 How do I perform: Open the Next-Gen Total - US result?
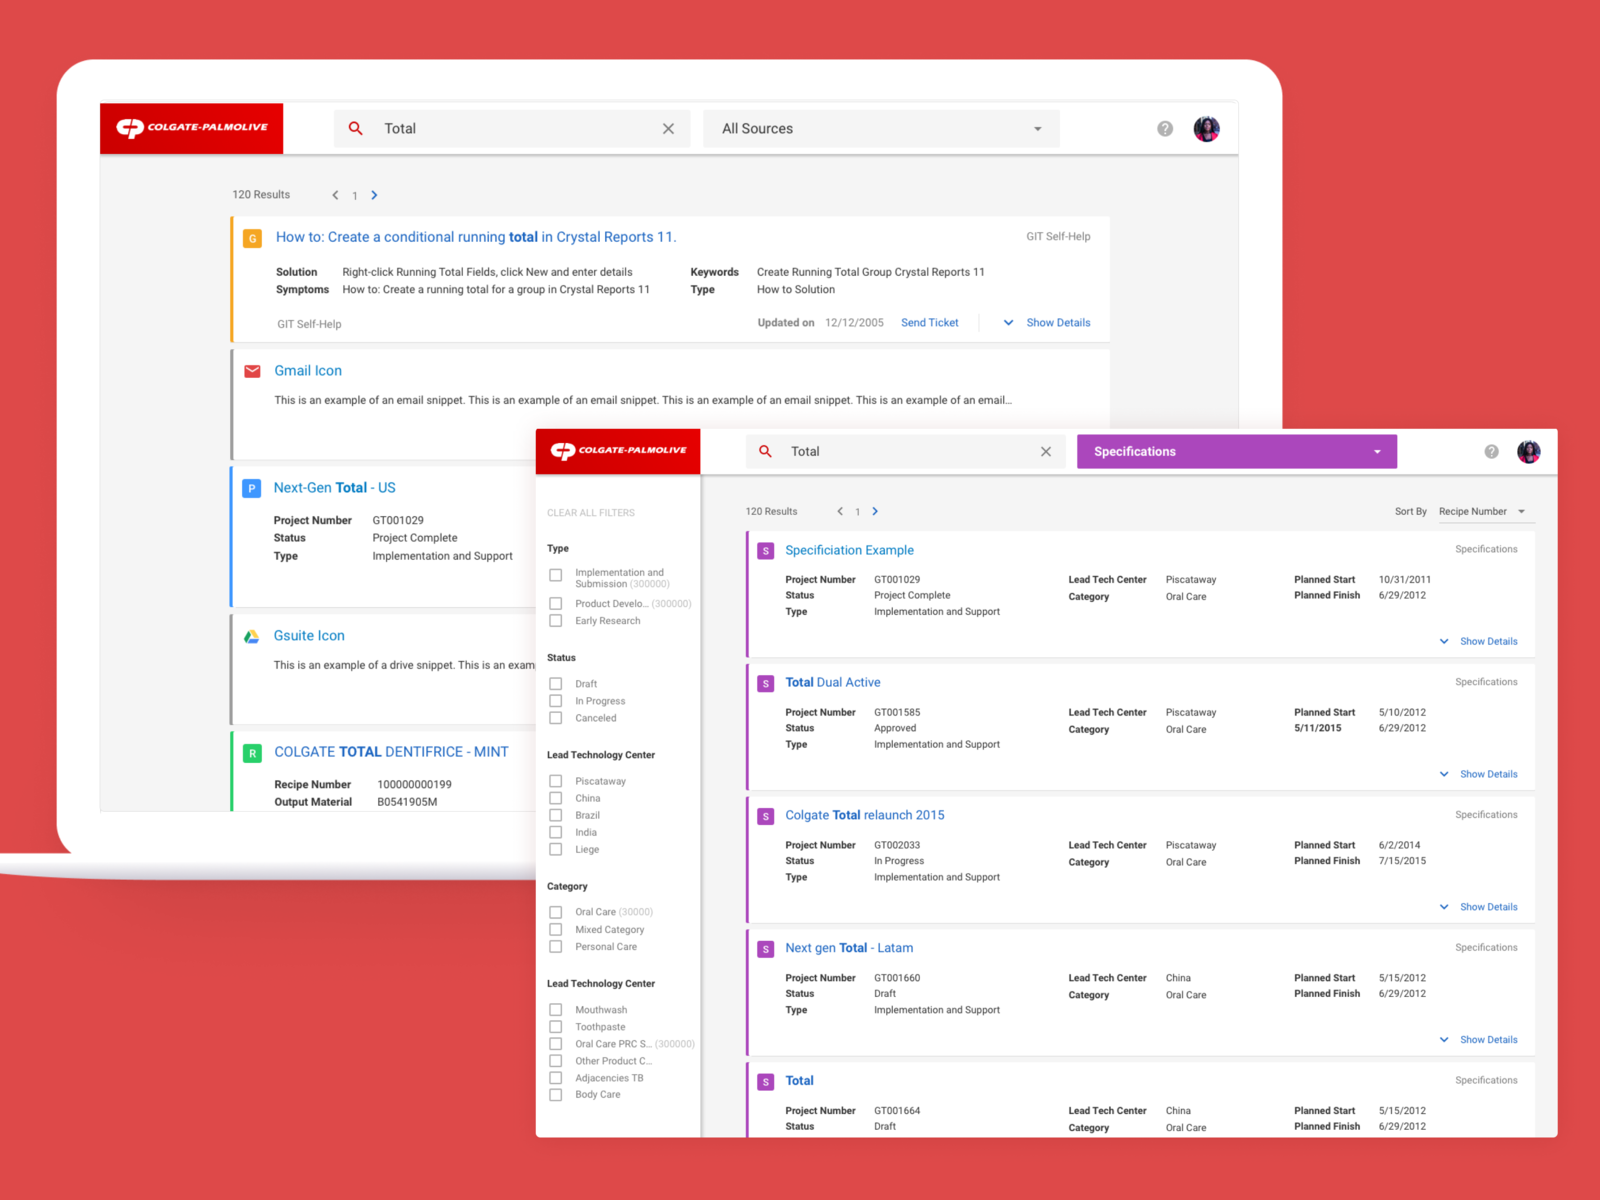pyautogui.click(x=335, y=488)
